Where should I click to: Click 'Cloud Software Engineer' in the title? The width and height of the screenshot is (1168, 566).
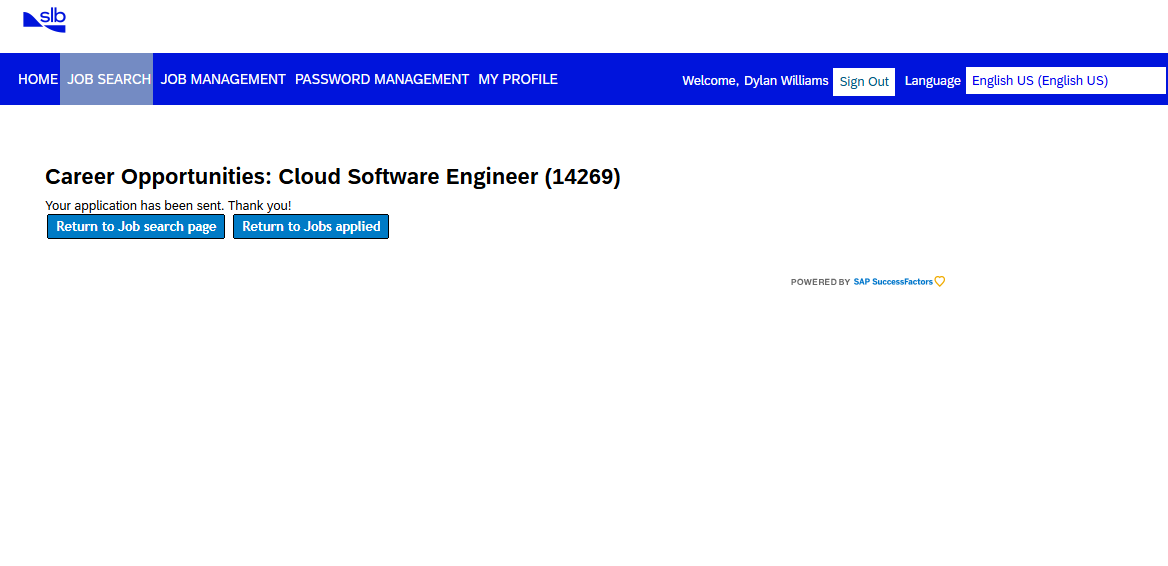tap(408, 177)
